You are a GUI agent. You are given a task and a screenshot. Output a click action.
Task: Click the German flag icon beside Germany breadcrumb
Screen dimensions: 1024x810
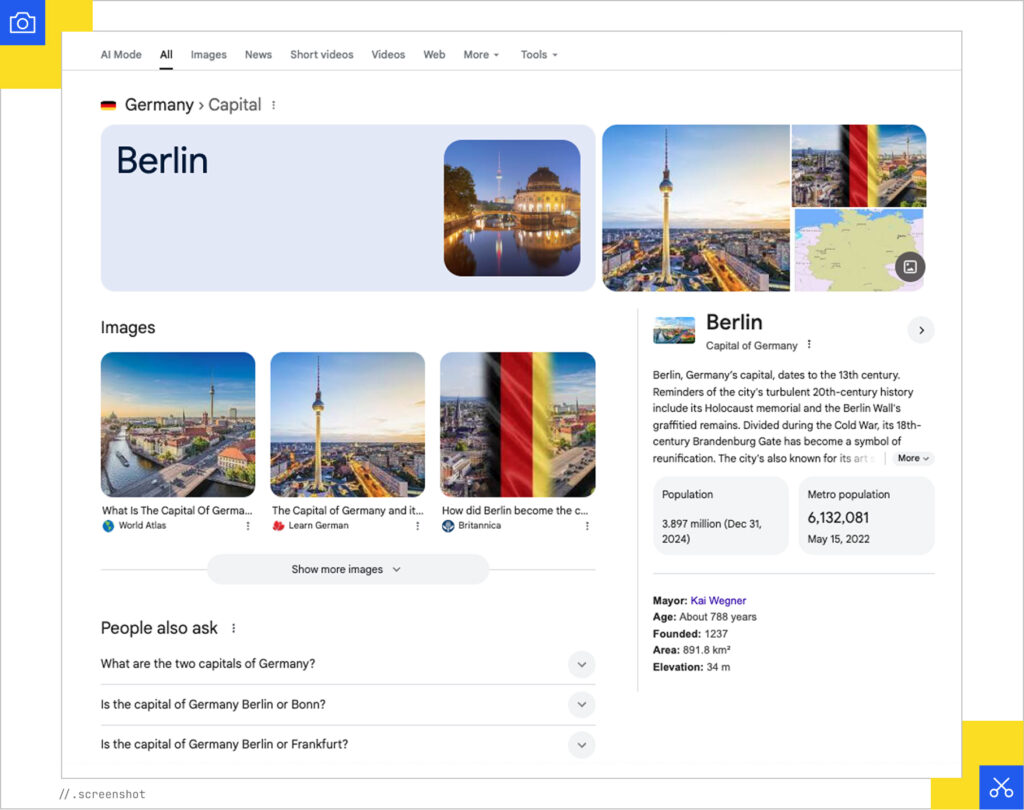[x=108, y=104]
